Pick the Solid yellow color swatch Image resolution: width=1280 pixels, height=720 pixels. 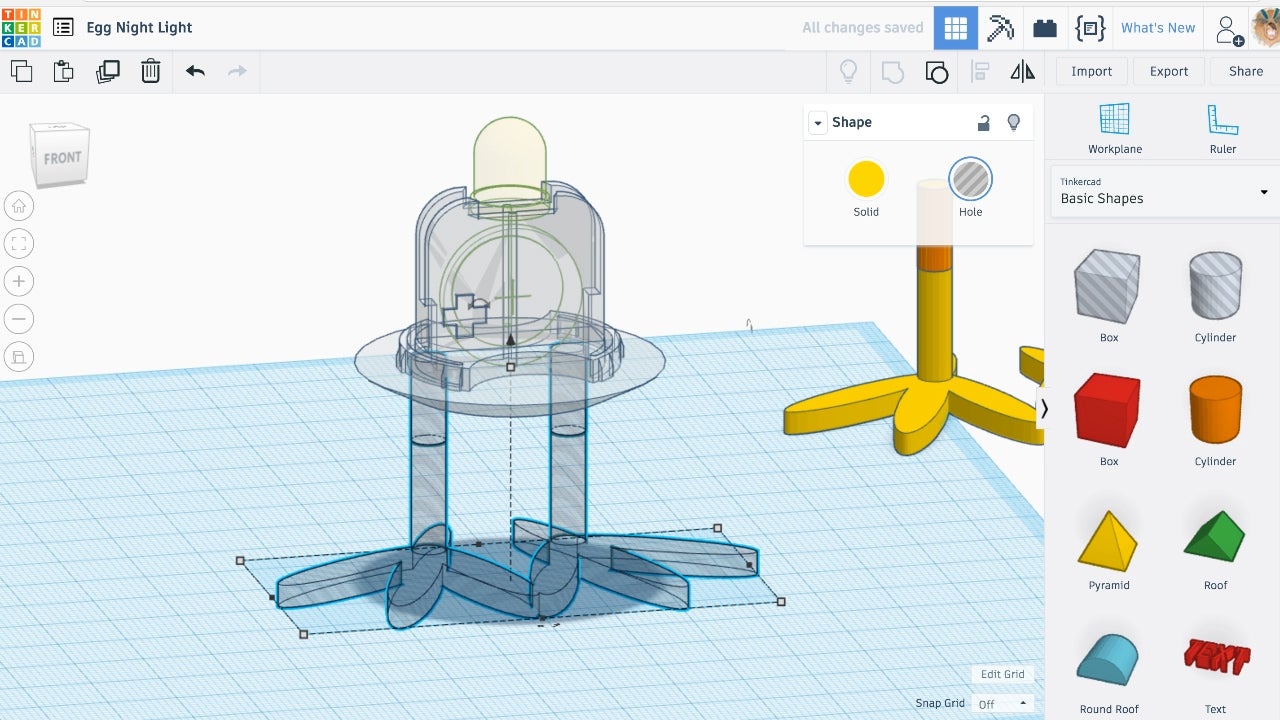(866, 180)
